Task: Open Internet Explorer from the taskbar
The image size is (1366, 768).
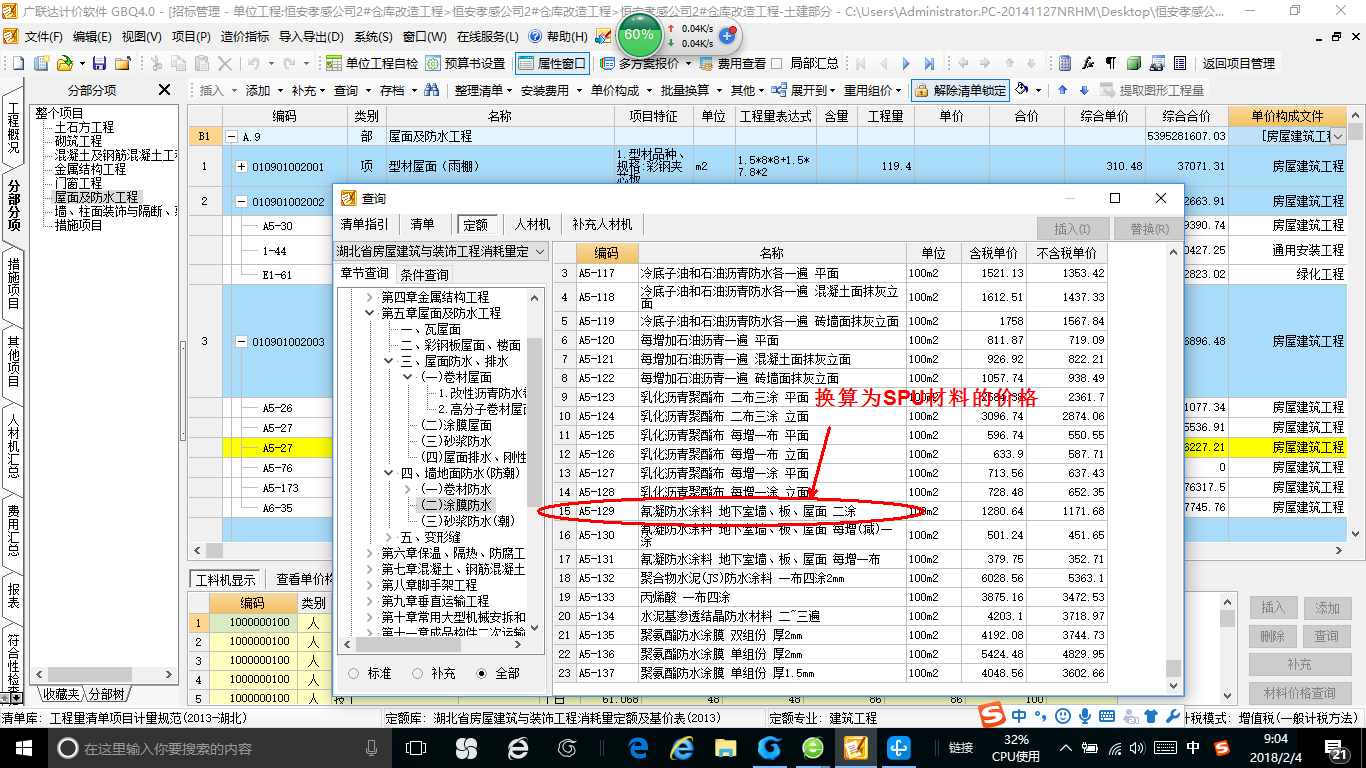Action: point(683,748)
